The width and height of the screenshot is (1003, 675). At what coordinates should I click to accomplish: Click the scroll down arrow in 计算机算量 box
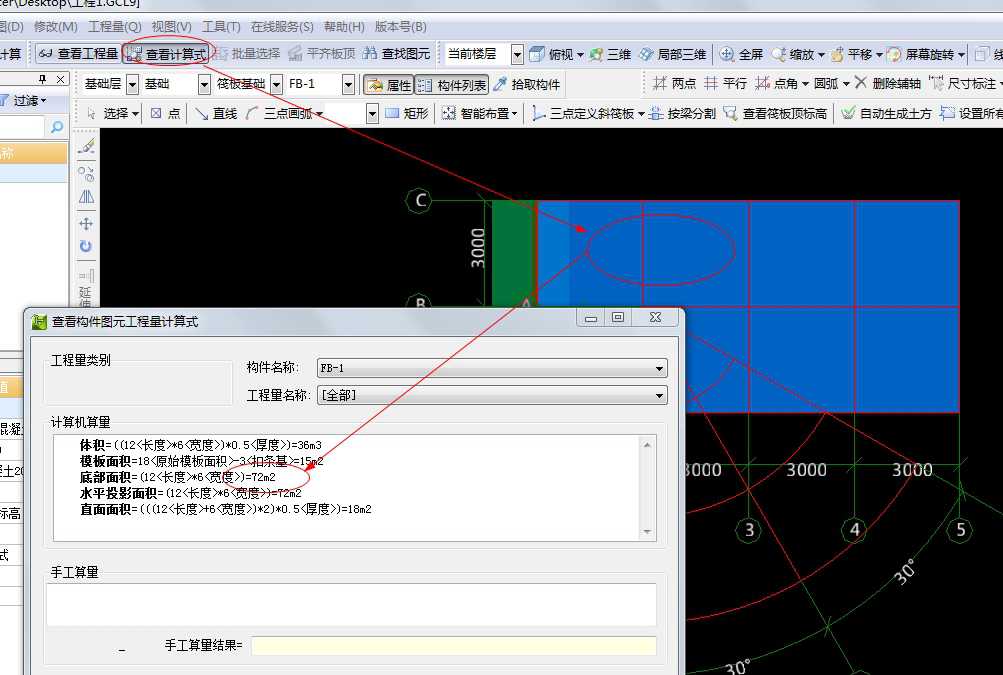647,532
